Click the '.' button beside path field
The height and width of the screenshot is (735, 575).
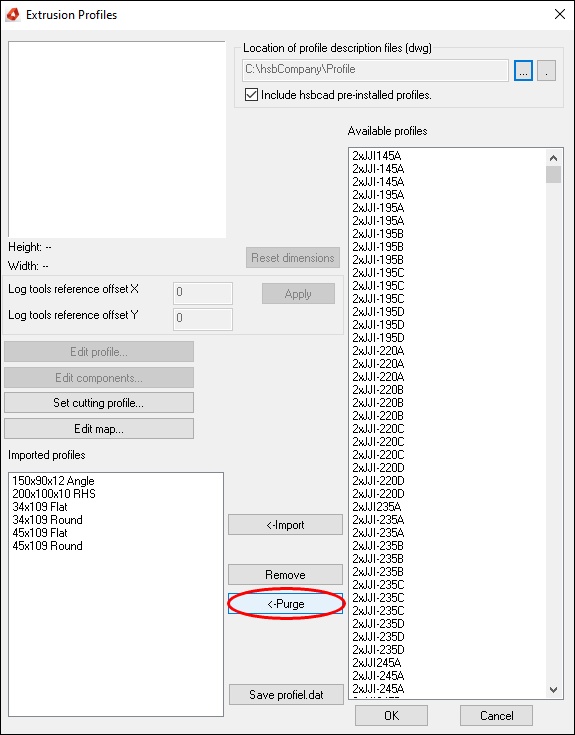[546, 70]
